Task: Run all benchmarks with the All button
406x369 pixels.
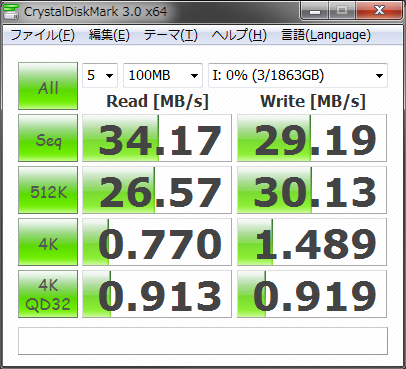Action: click(48, 86)
